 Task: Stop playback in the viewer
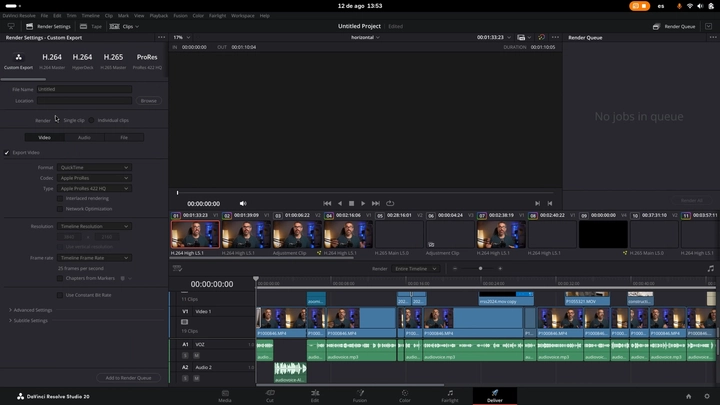[351, 203]
